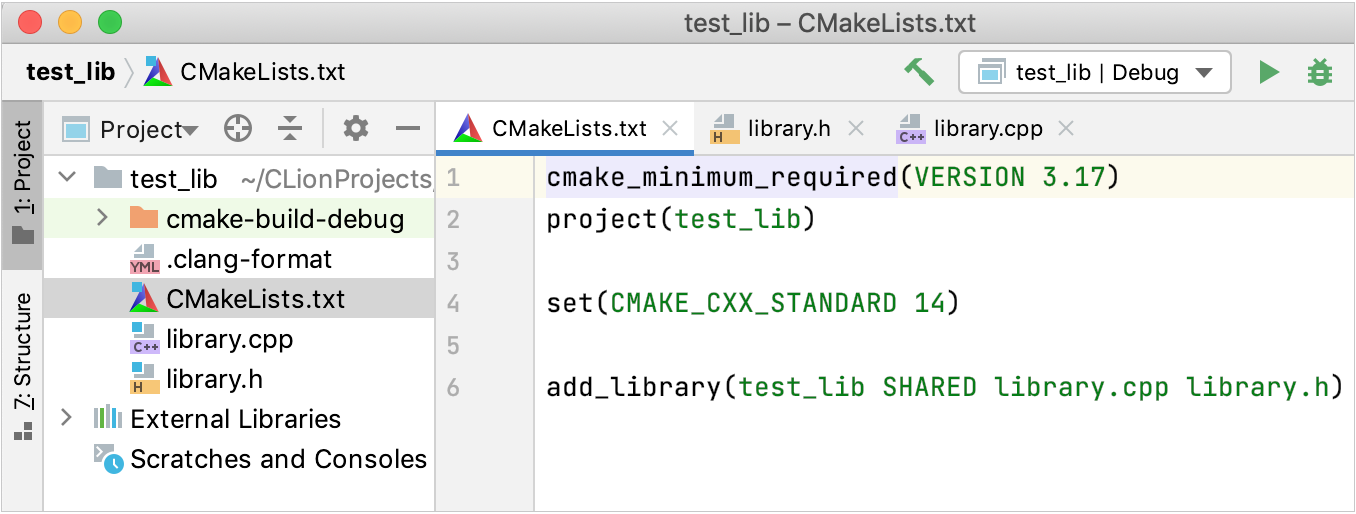This screenshot has width=1356, height=514.
Task: Click 'VERSION 3.17' text in editor
Action: coord(1010,178)
